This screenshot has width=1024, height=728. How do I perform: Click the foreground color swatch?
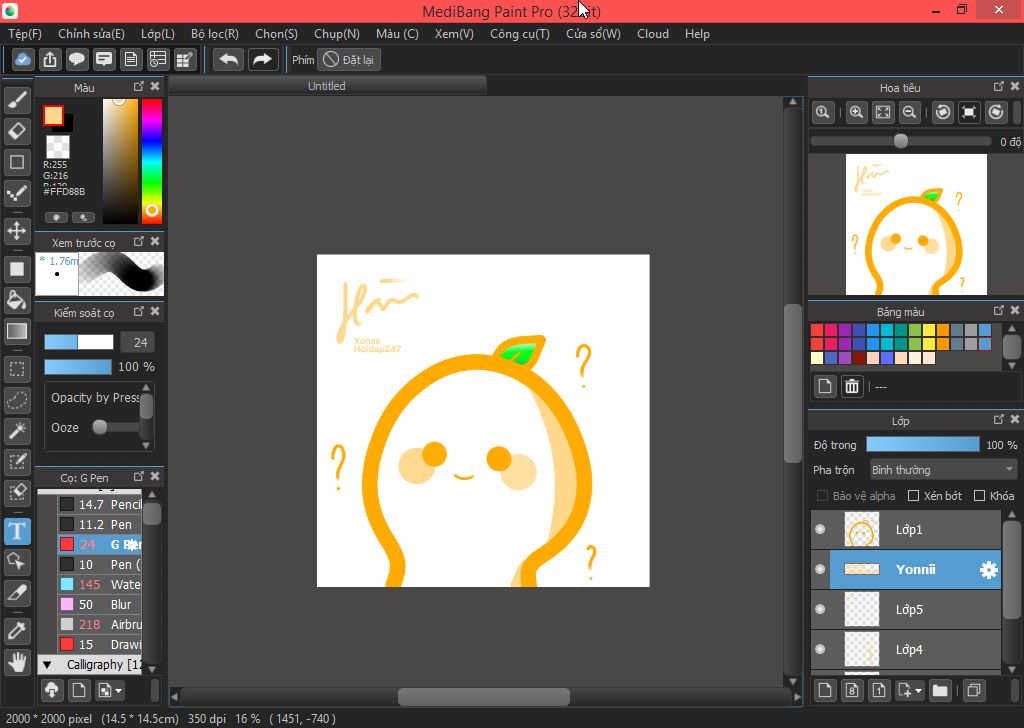point(54,116)
